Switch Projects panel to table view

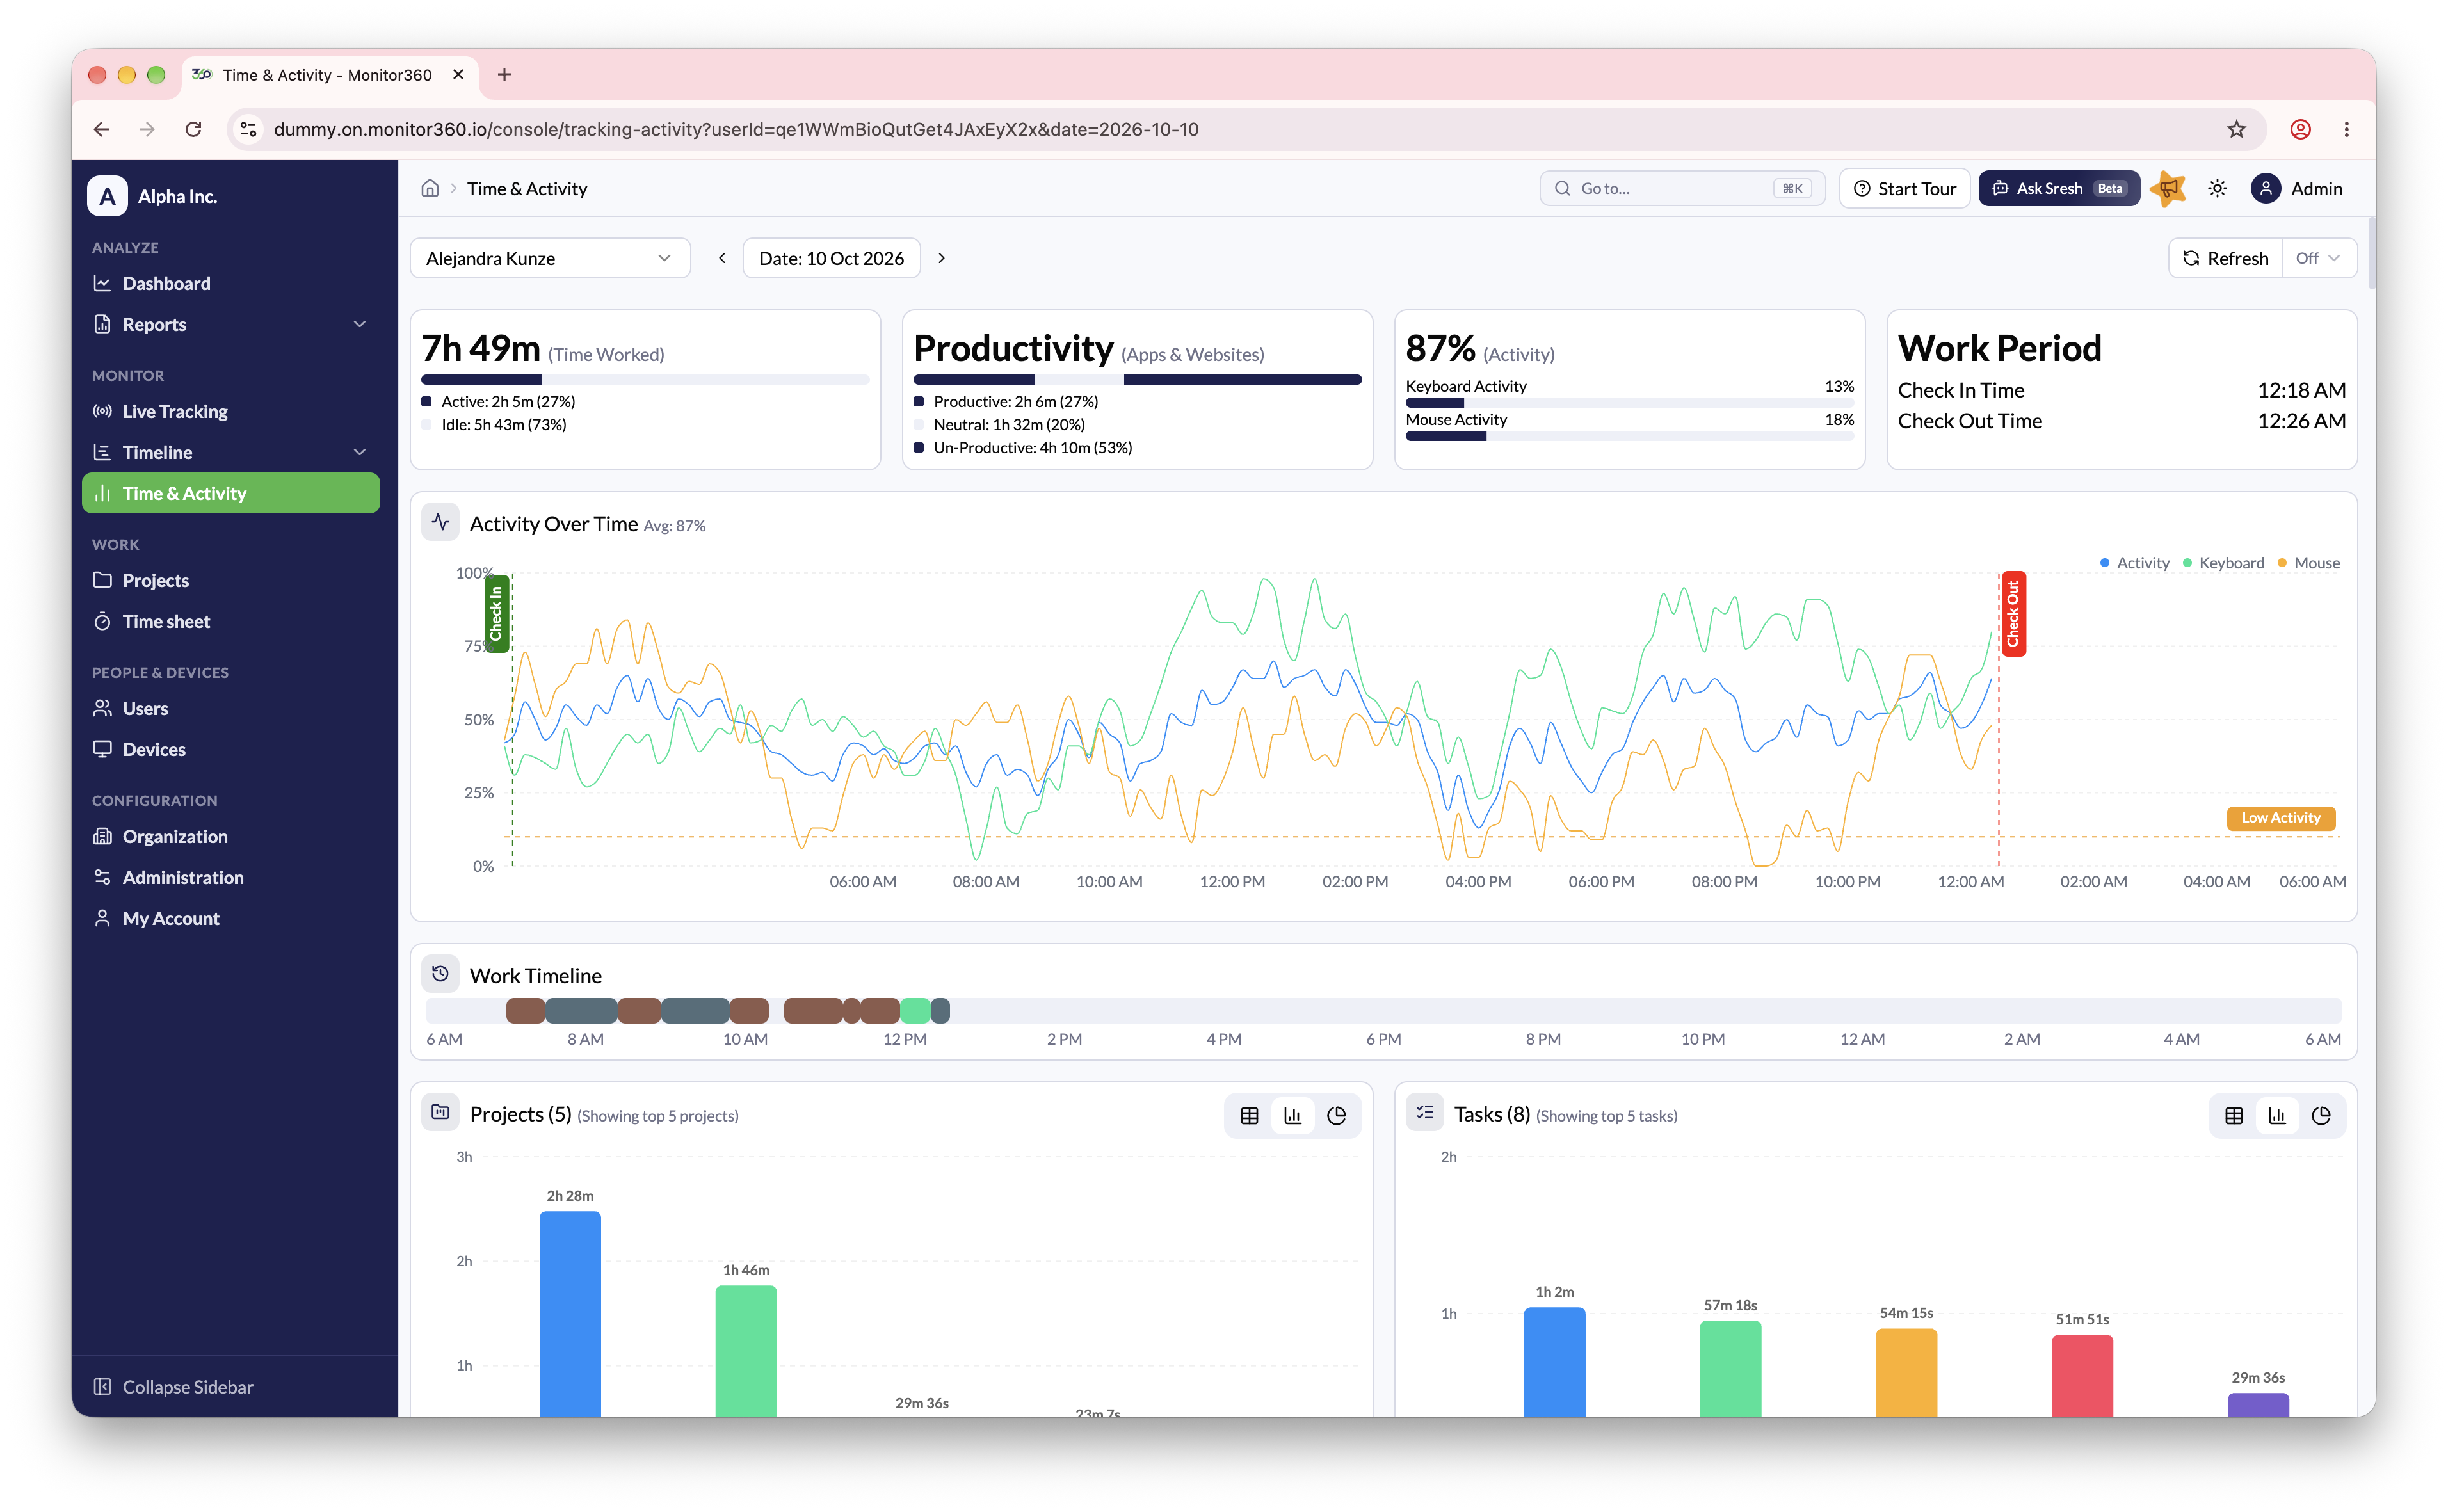(x=1249, y=1115)
